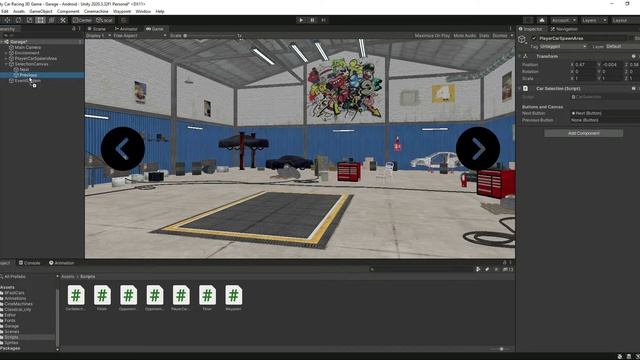Click the left arrow button in Game view
Viewport: 640px width, 360px height.
tap(123, 149)
